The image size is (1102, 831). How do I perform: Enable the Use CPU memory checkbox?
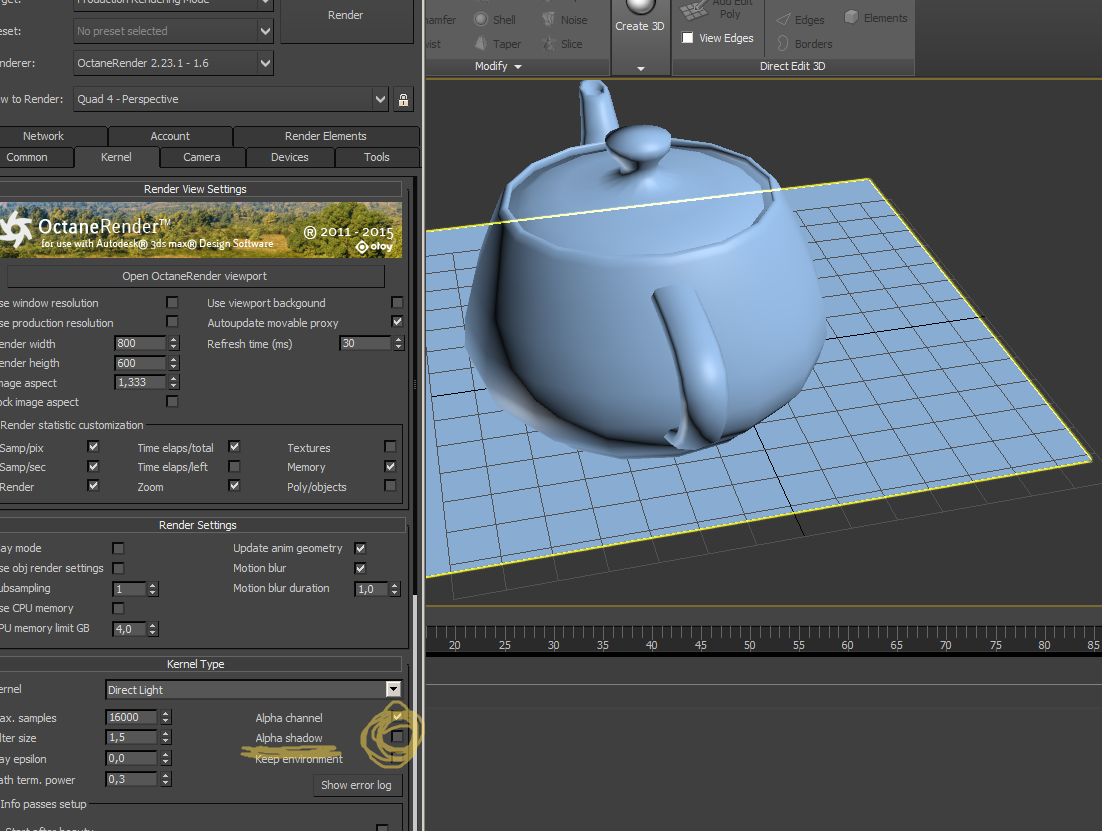click(x=118, y=608)
